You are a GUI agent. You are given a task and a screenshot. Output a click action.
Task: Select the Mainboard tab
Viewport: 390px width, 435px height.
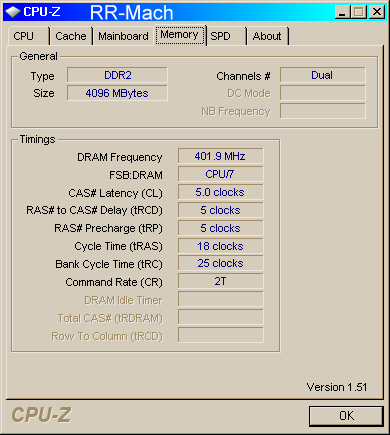coord(123,36)
